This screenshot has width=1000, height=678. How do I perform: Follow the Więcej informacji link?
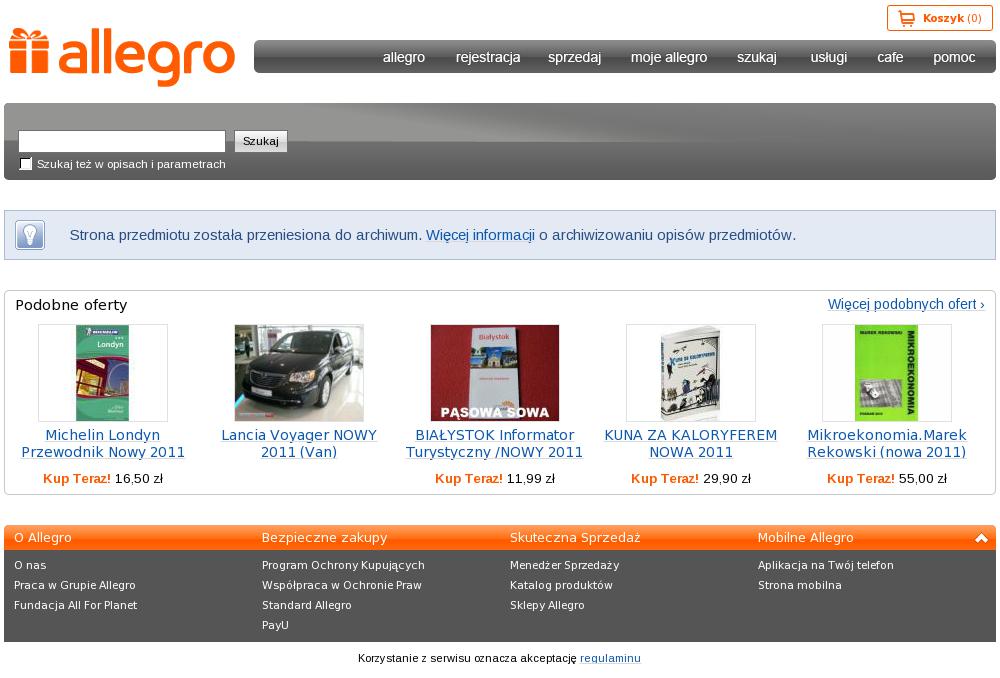pos(480,235)
